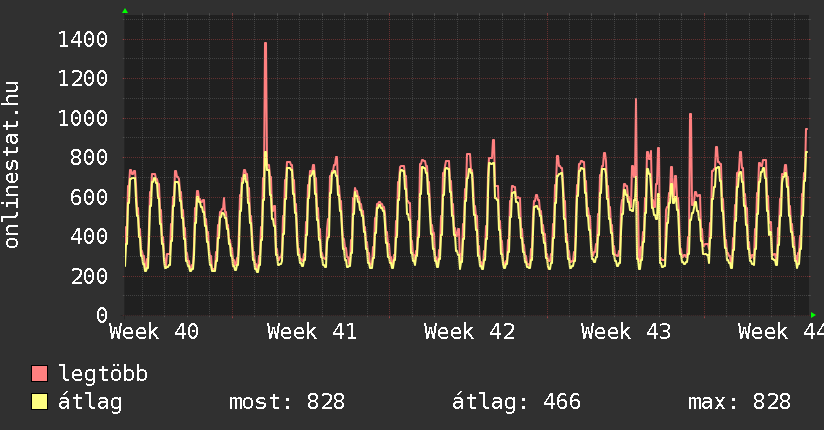824x430 pixels.
Task: Click the Week 43 axis label
Action: pyautogui.click(x=625, y=331)
